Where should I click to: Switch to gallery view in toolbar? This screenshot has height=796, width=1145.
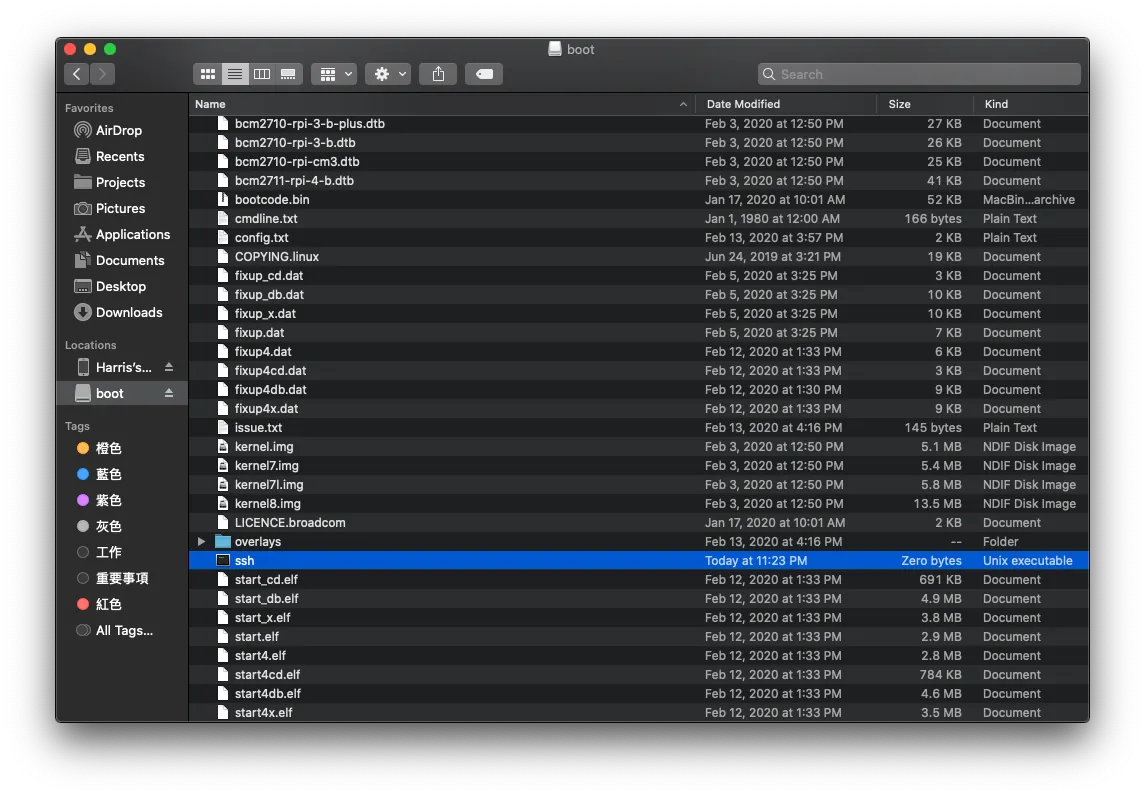pyautogui.click(x=289, y=74)
